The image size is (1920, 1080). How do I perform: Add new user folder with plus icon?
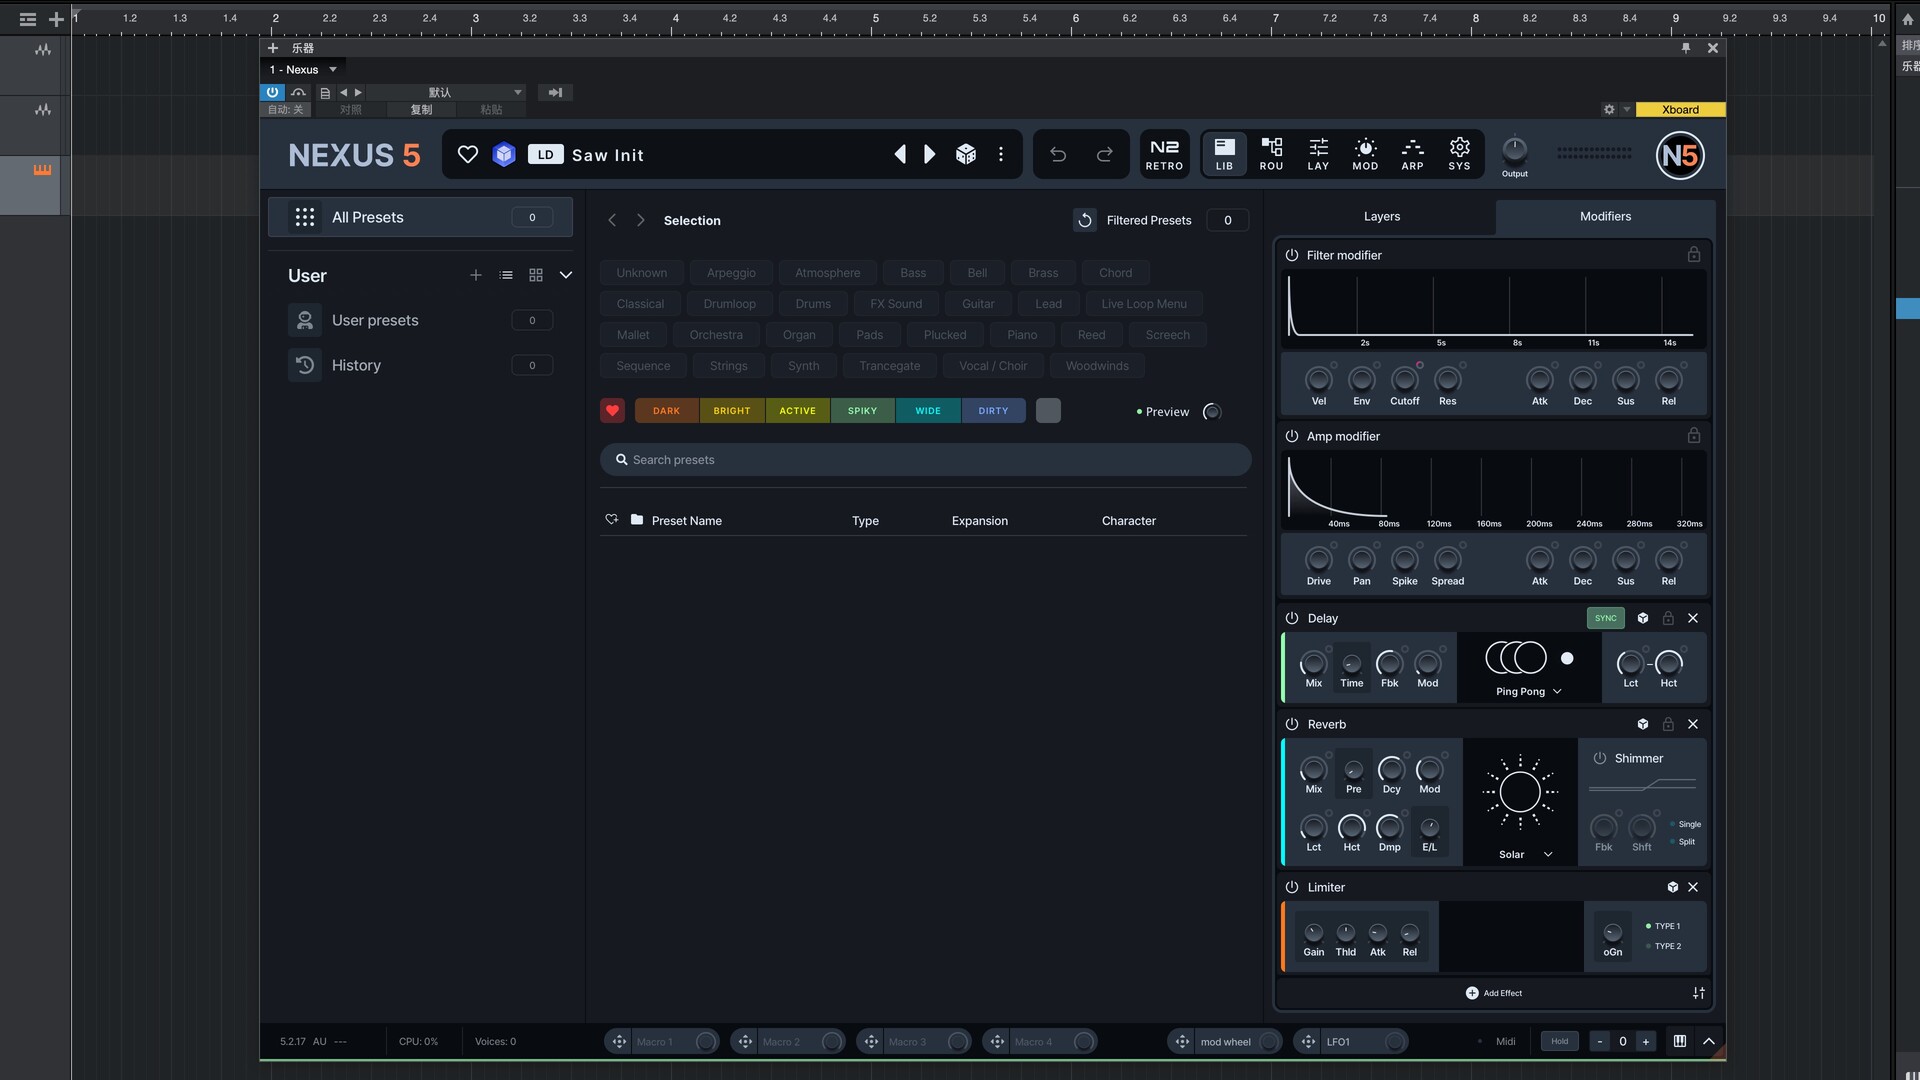[476, 275]
